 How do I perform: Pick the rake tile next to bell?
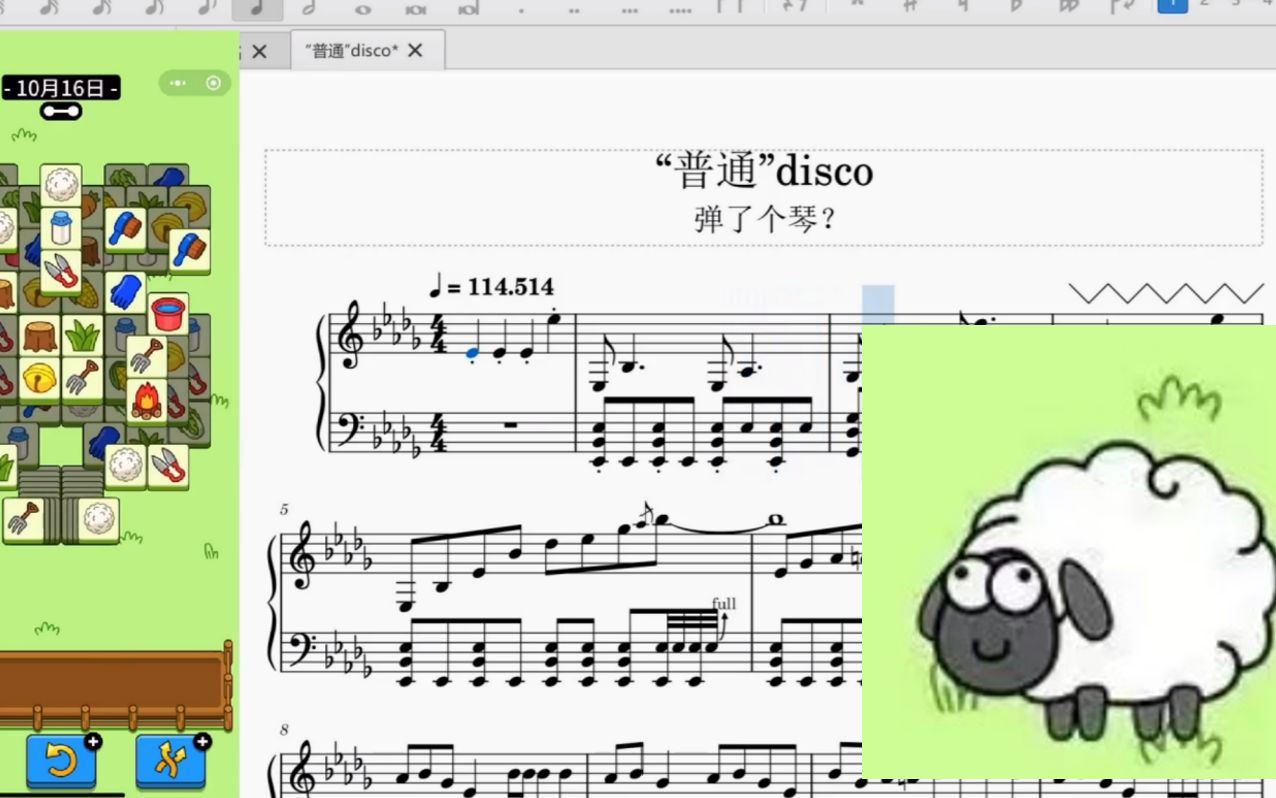pos(82,380)
